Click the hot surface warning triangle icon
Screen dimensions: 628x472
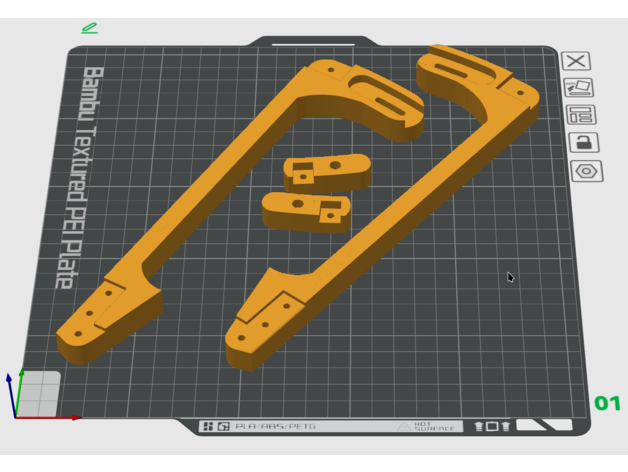coord(403,426)
